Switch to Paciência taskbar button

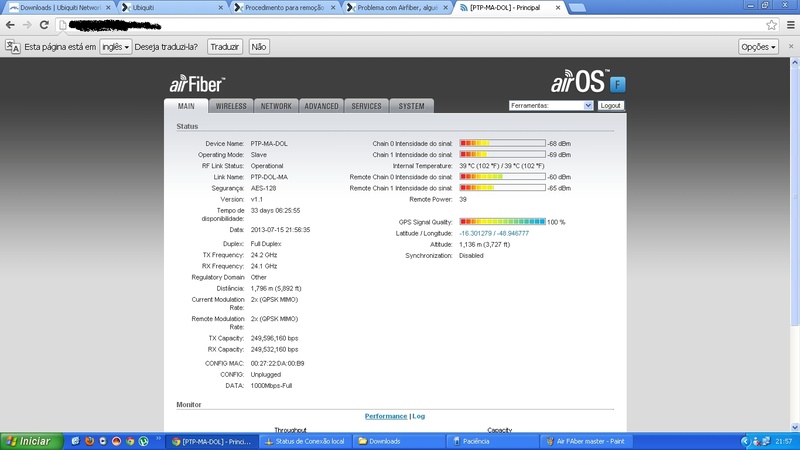492,441
